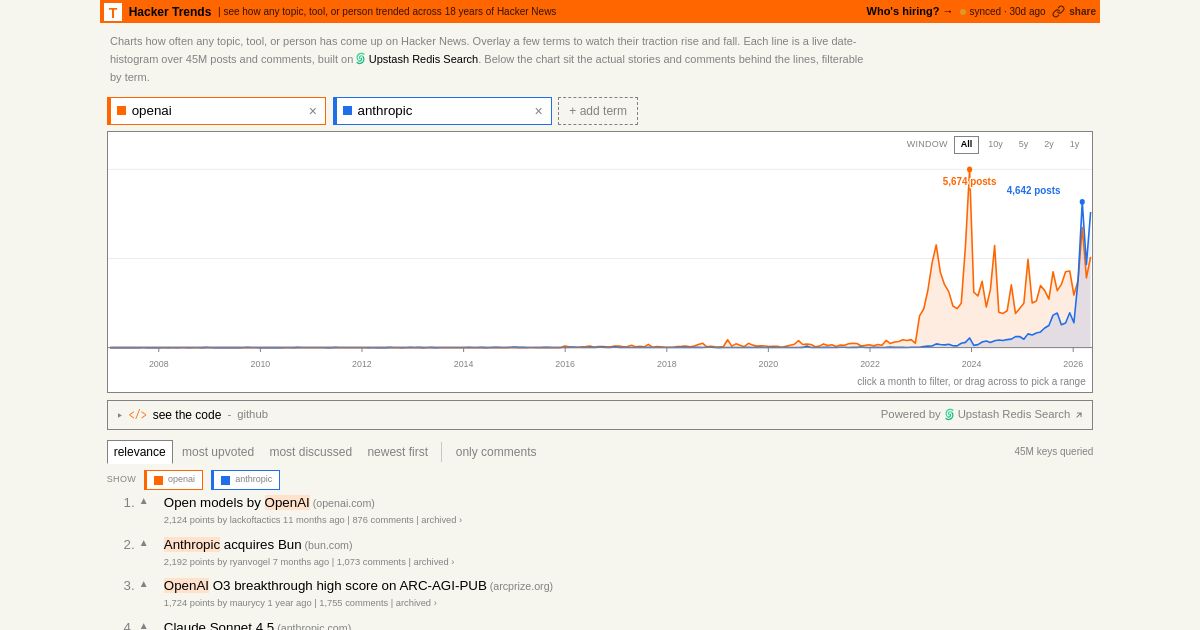Toggle the only comments filter
This screenshot has height=630, width=1200.
(496, 452)
